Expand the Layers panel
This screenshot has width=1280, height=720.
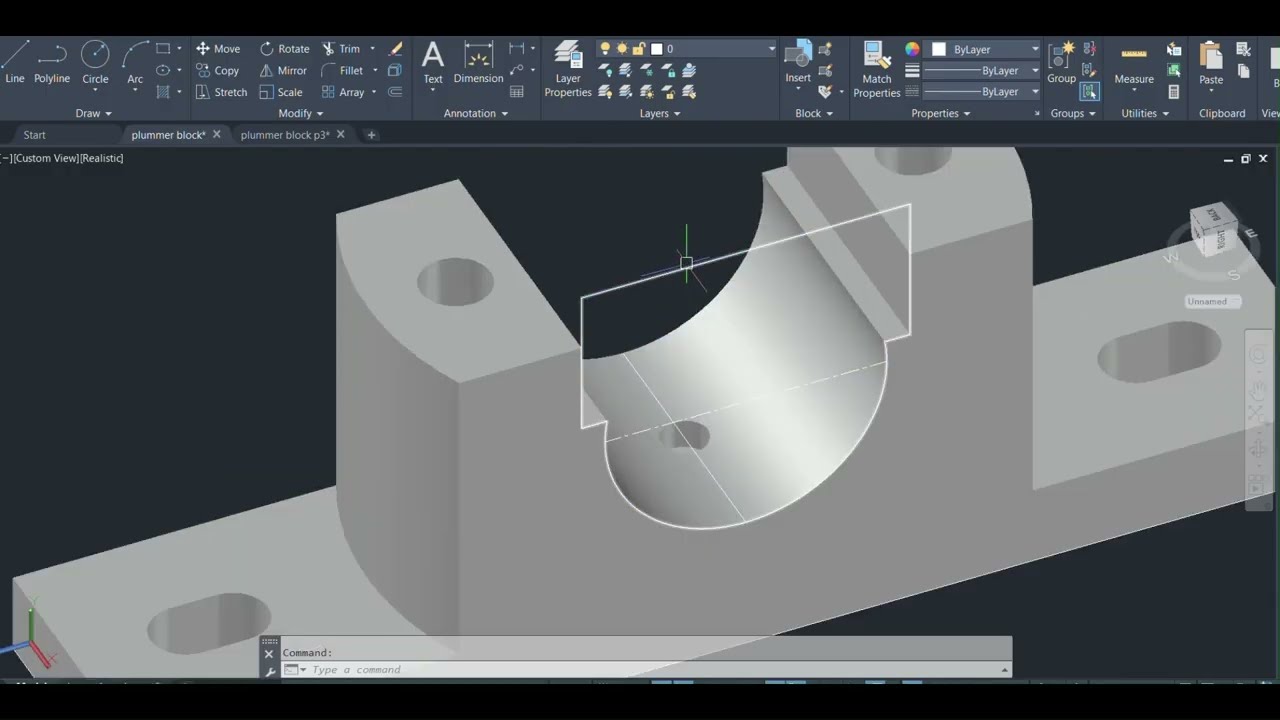click(660, 113)
